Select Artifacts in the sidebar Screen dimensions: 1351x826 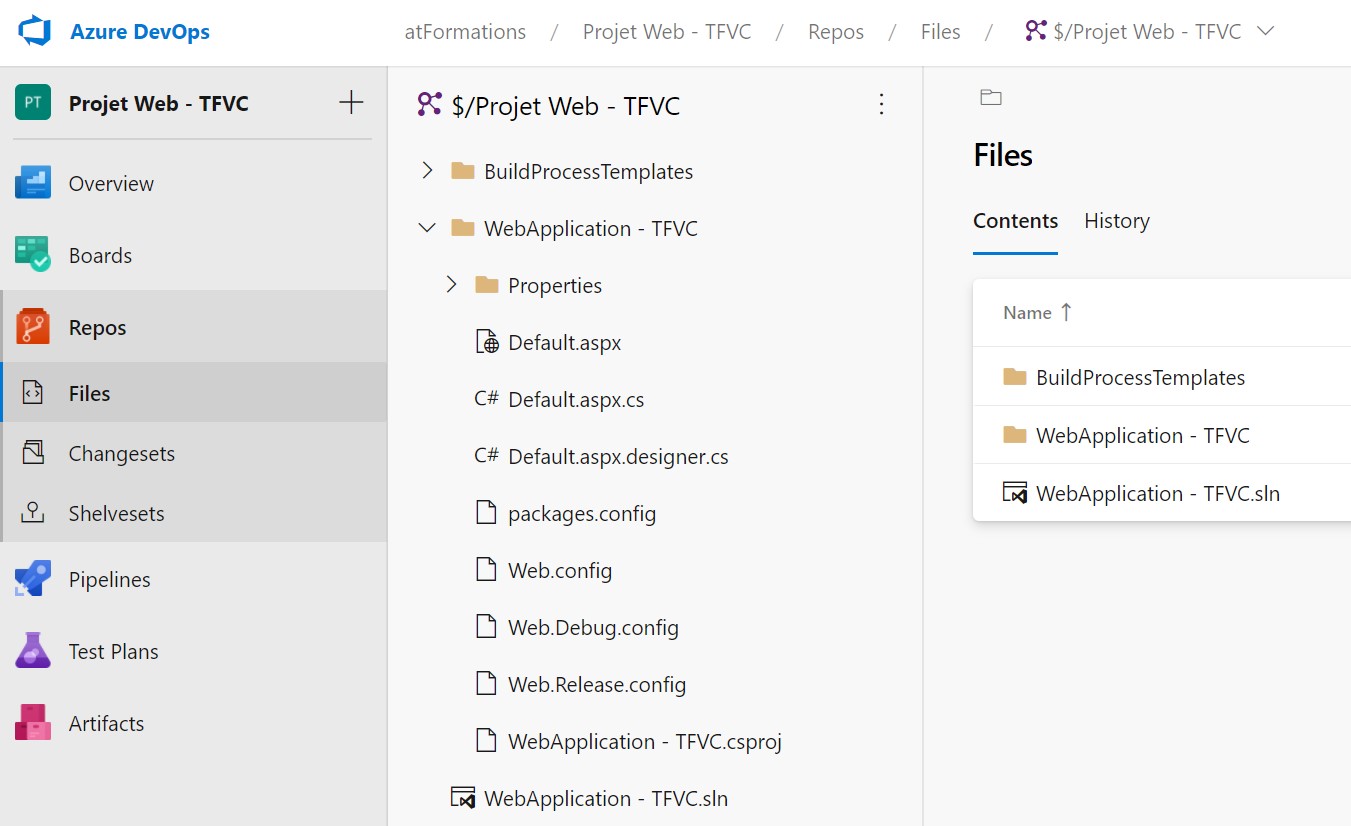pos(106,724)
